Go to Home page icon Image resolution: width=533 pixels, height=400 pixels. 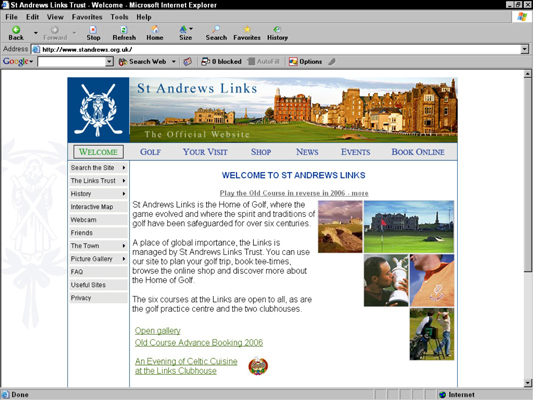click(155, 30)
